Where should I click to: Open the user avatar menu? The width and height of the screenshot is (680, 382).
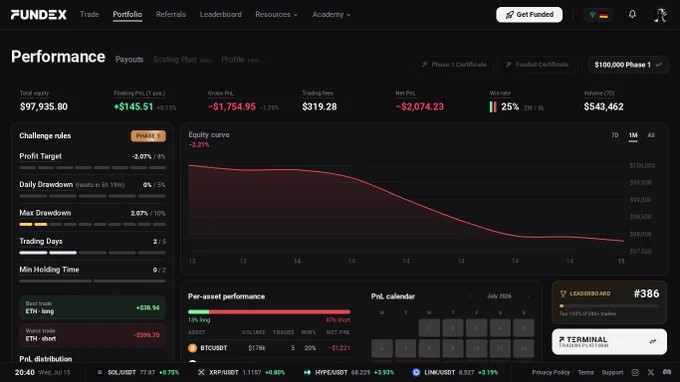[660, 15]
